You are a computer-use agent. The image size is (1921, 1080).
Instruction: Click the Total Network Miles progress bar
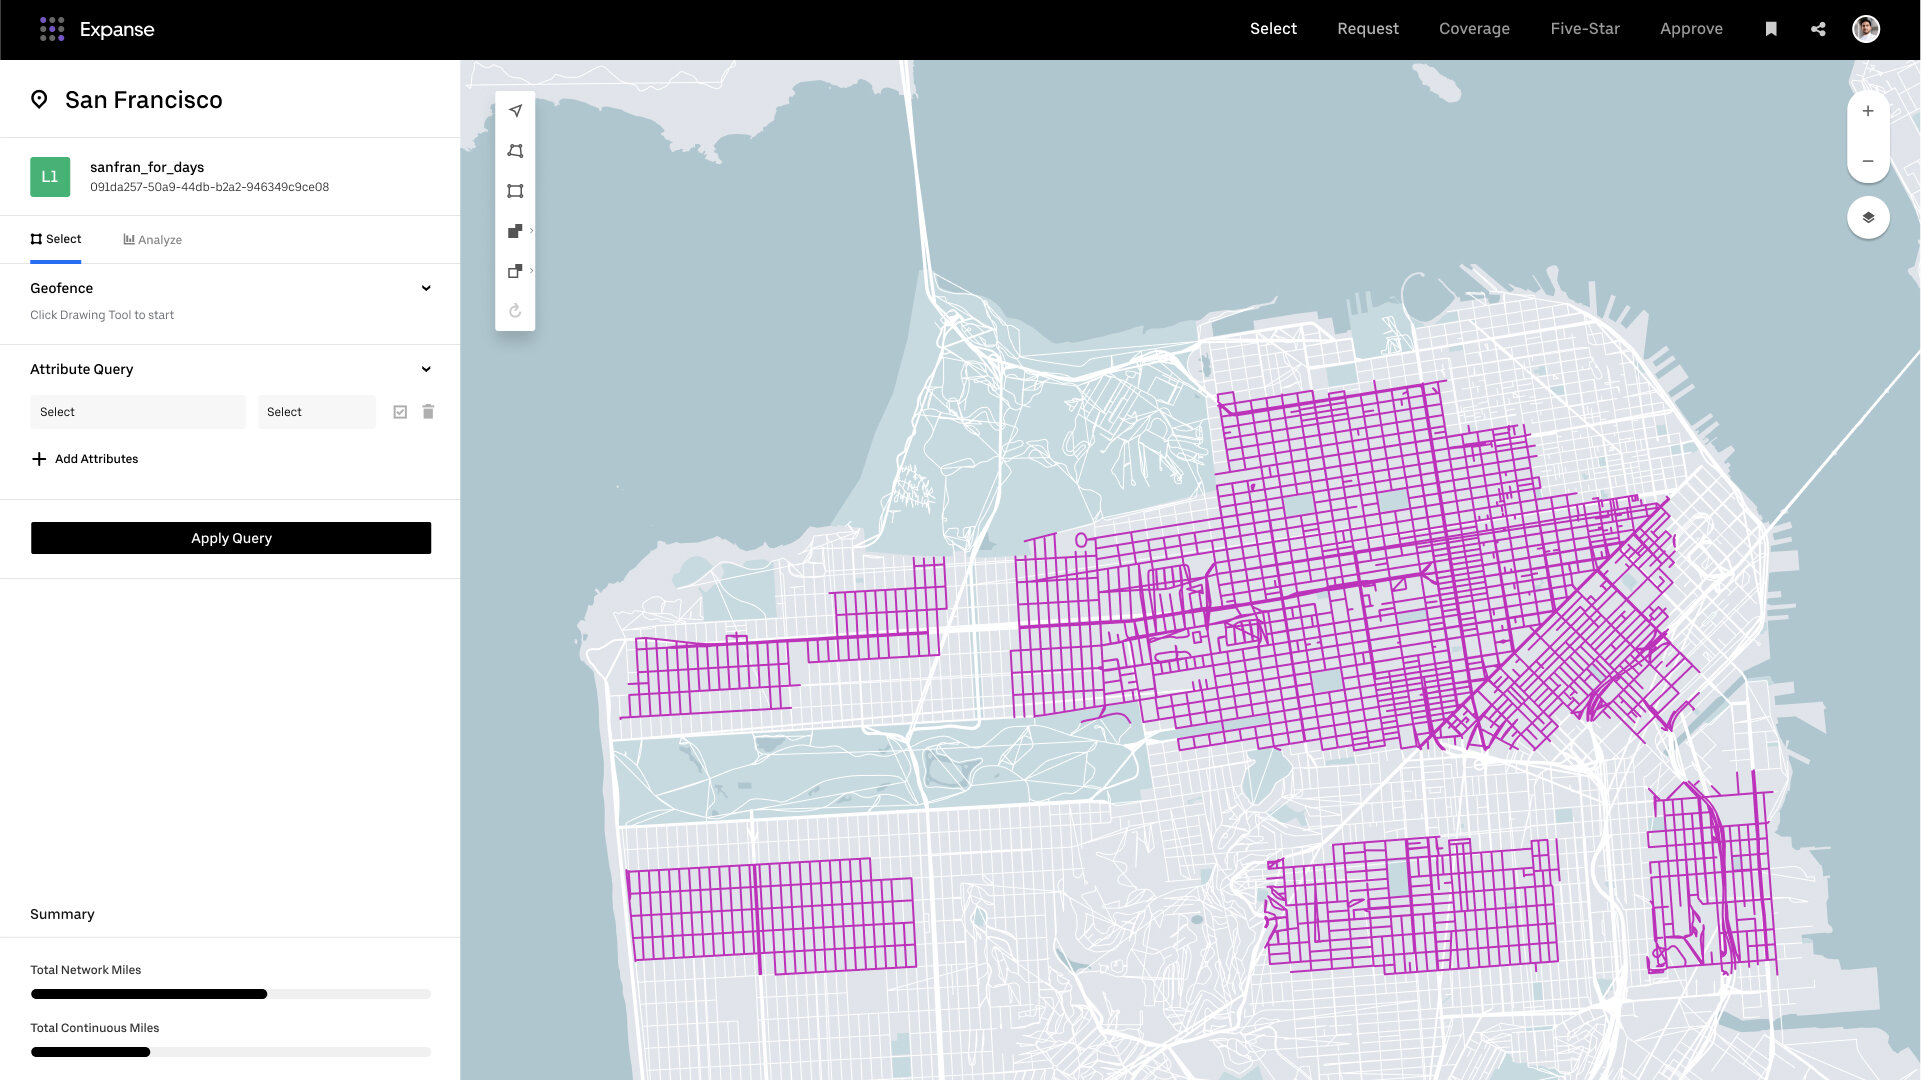coord(231,994)
